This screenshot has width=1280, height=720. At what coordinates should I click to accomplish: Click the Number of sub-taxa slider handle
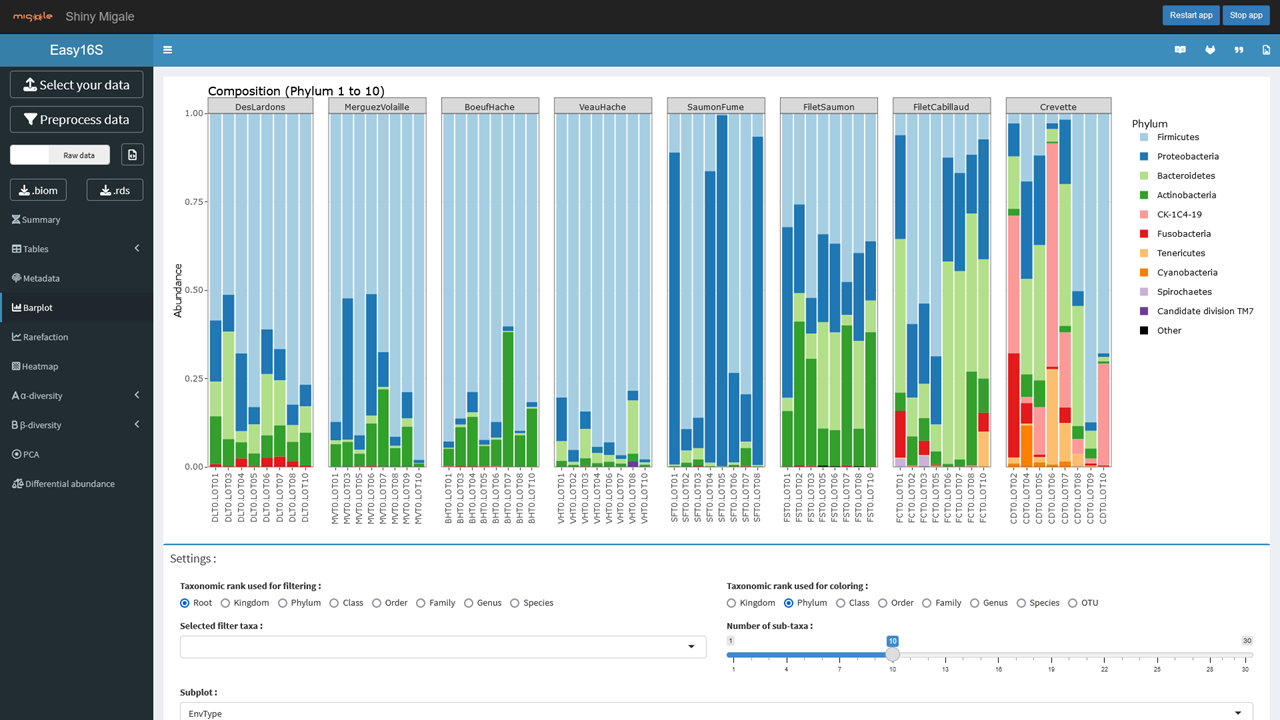click(892, 654)
